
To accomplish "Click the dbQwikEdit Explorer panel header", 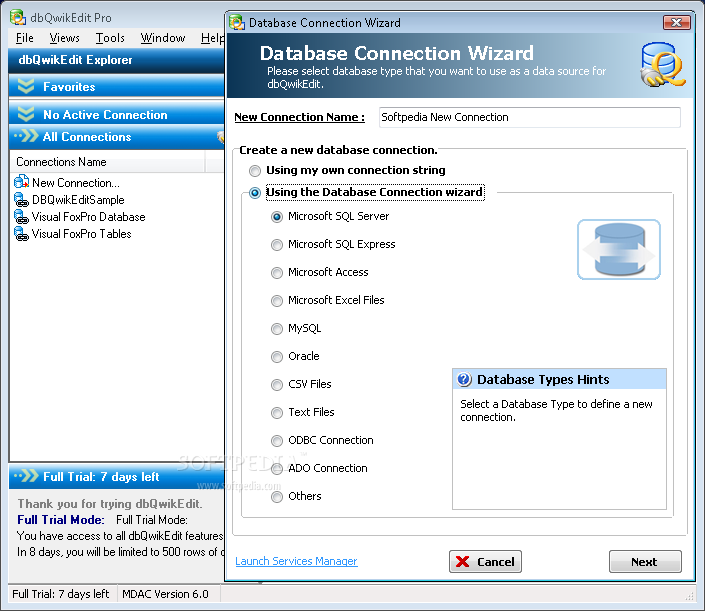I will tap(116, 60).
